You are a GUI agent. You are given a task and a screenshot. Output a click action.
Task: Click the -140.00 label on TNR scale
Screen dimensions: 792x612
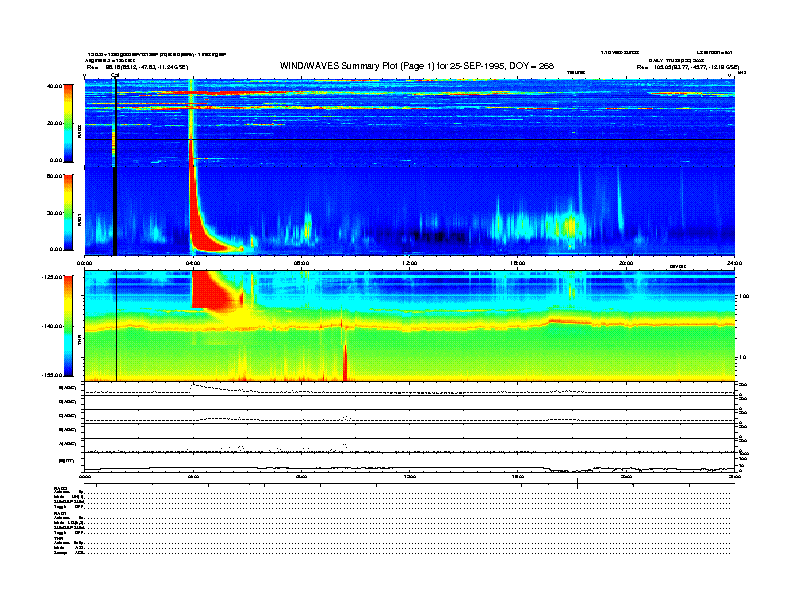point(52,326)
